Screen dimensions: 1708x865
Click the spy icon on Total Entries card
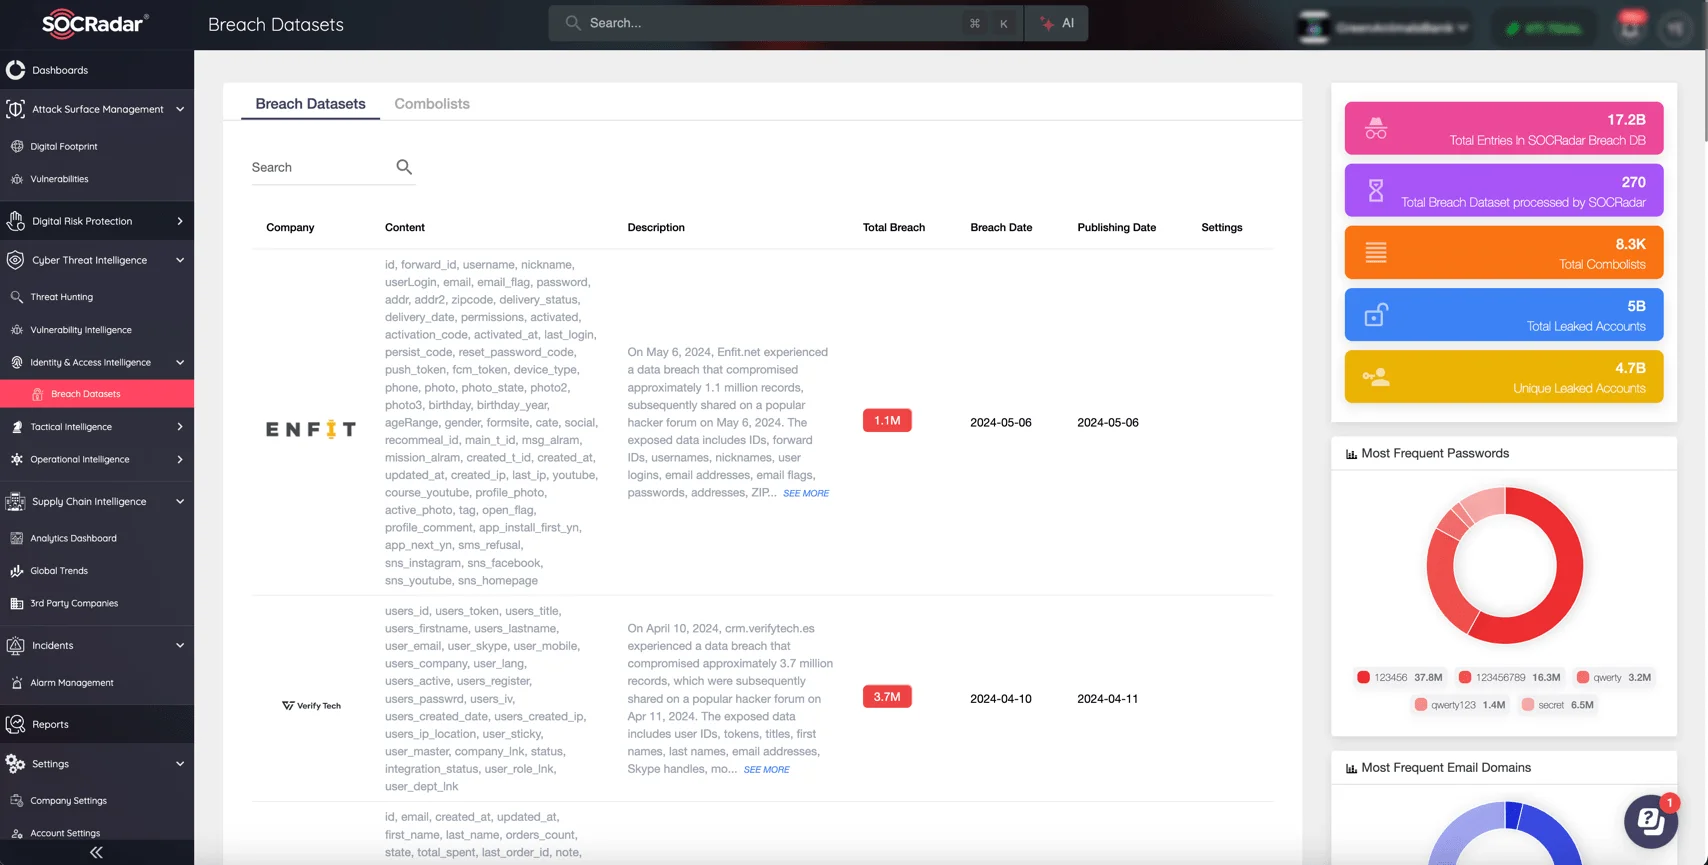pos(1376,128)
